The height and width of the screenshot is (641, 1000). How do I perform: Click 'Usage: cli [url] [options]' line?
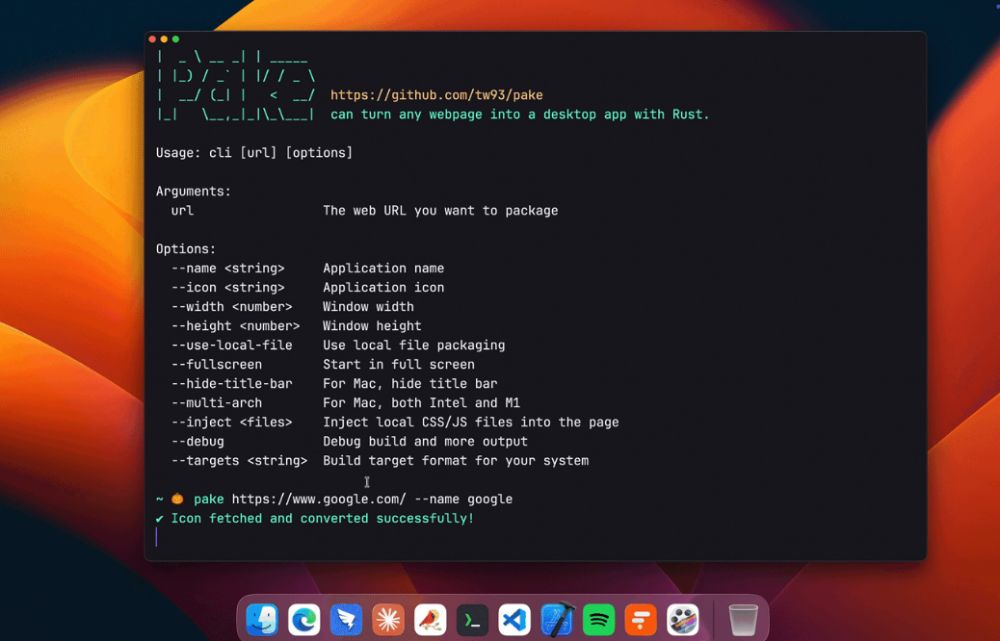(254, 152)
